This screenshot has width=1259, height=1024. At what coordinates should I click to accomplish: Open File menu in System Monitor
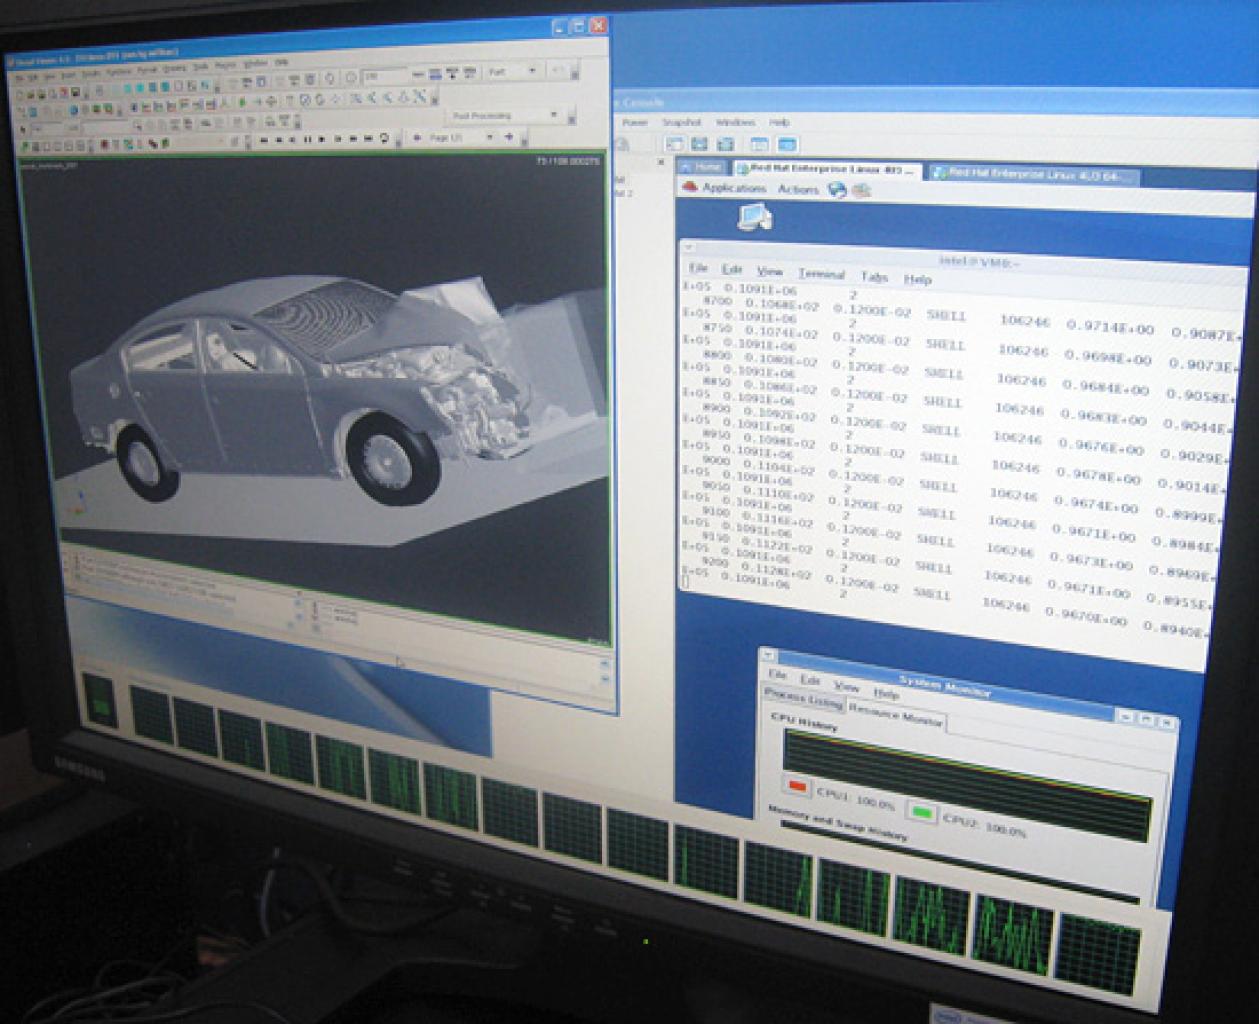(x=776, y=675)
